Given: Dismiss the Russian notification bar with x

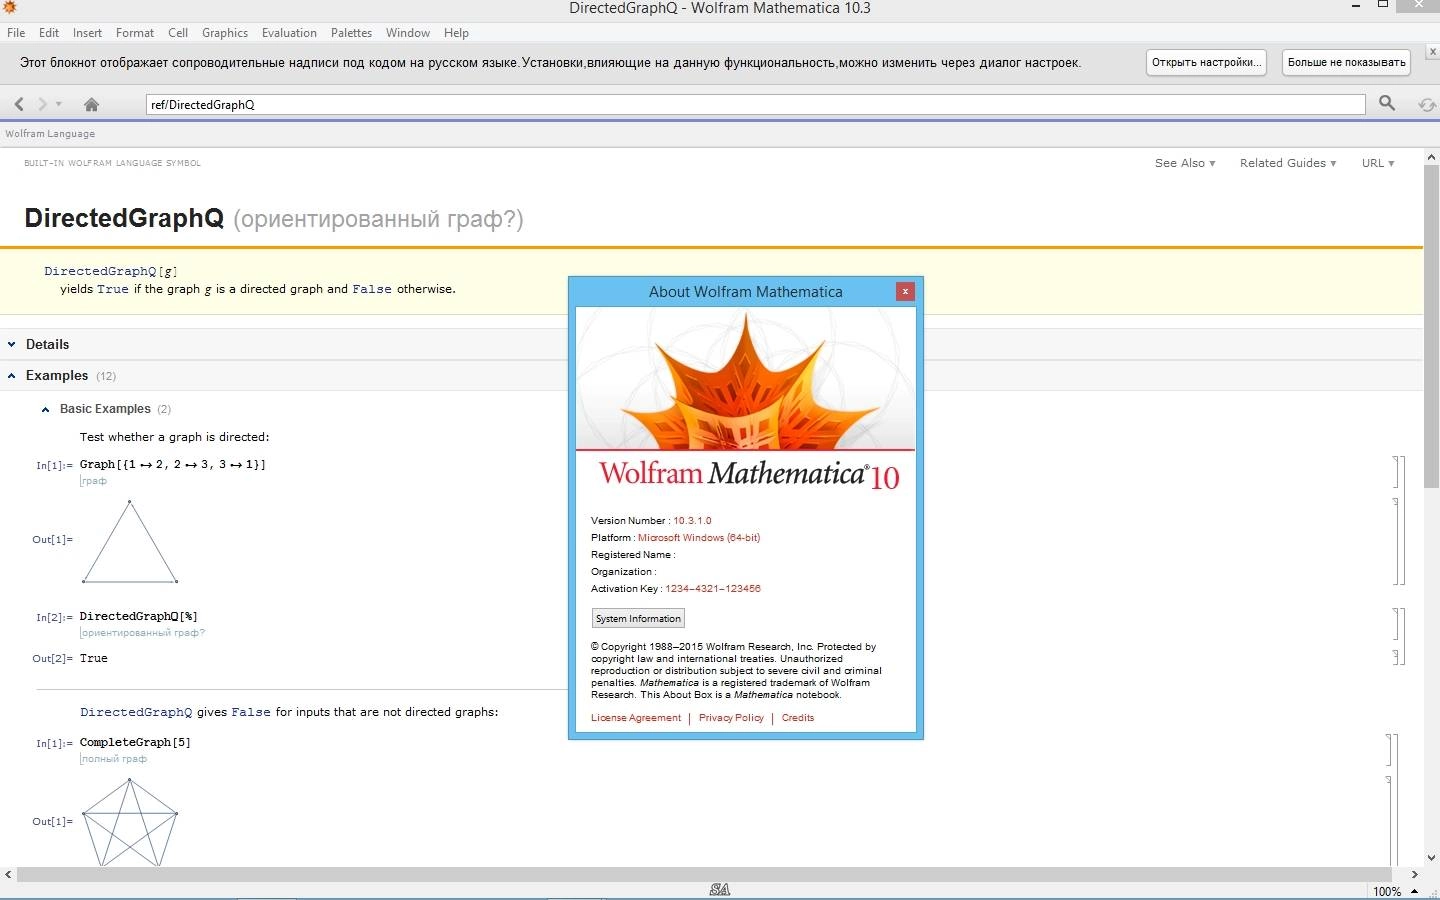Looking at the screenshot, I should (x=1432, y=52).
